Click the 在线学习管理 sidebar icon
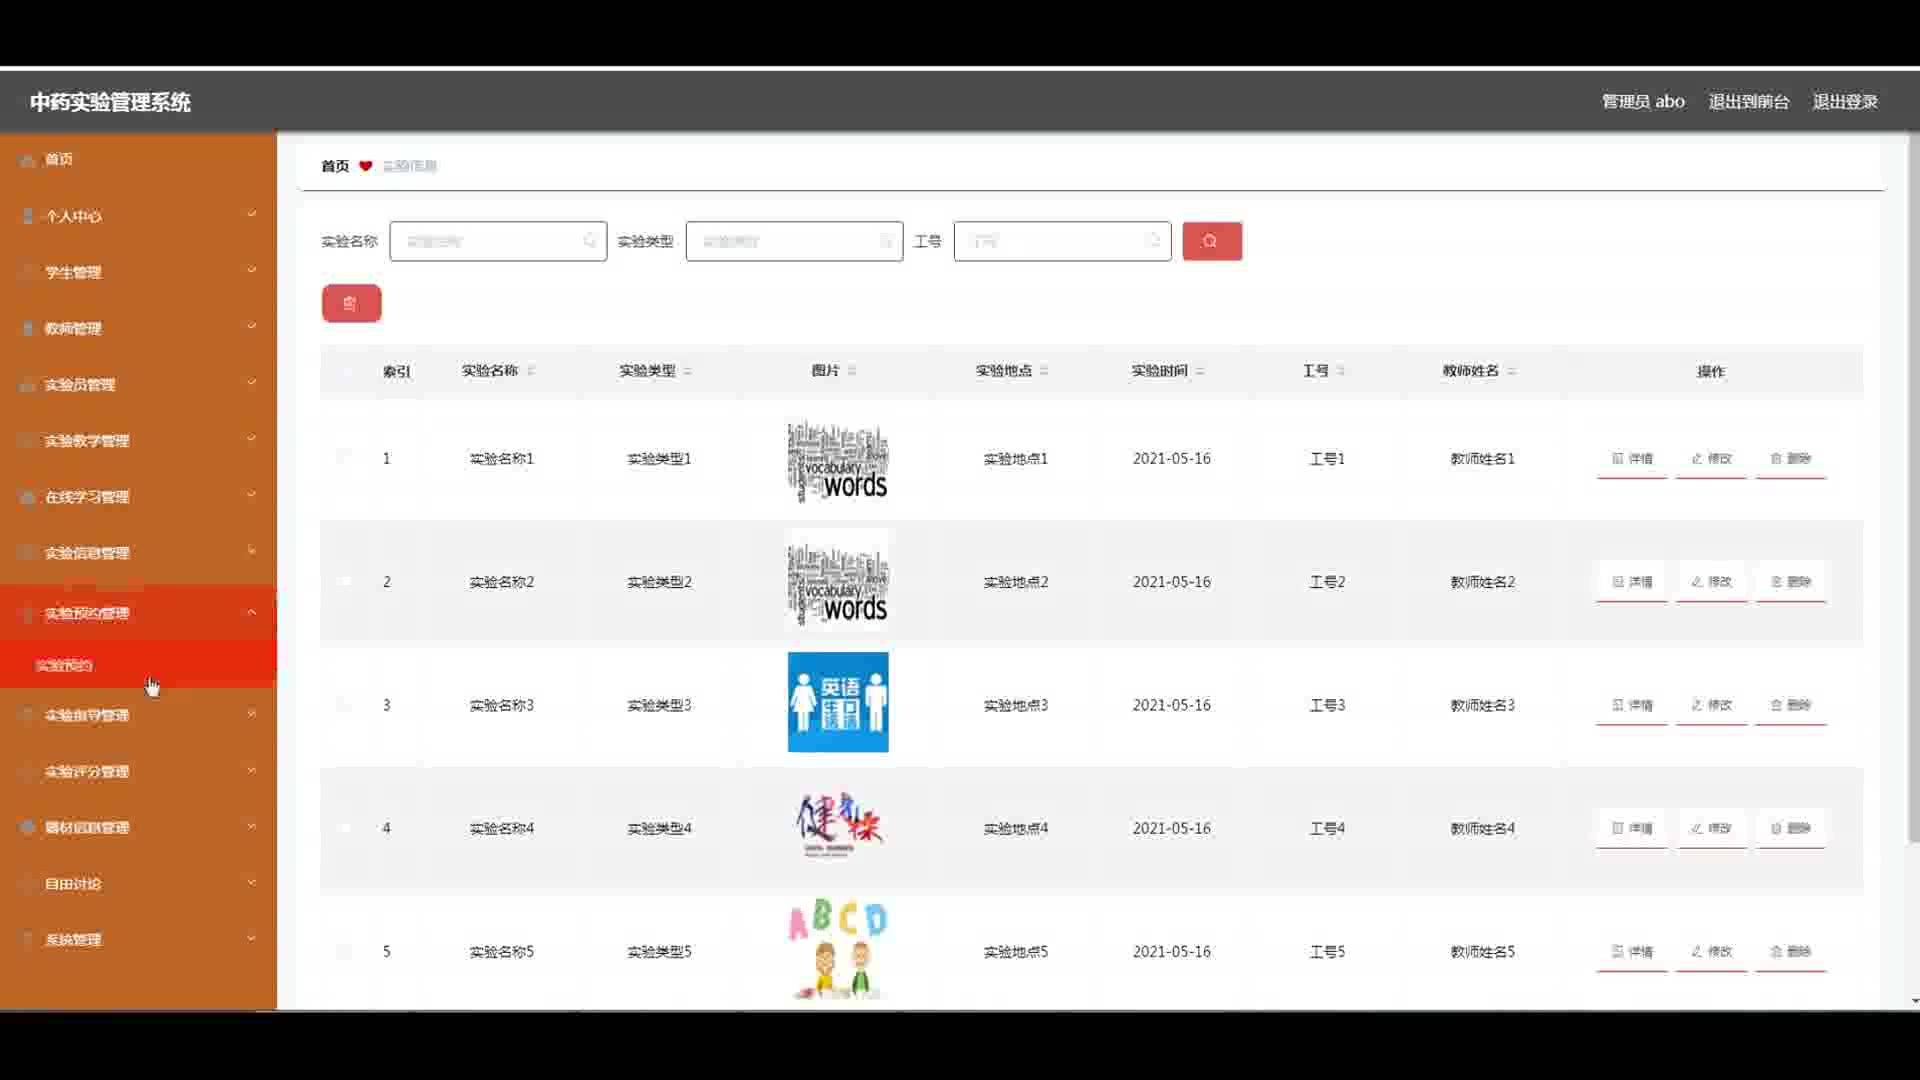Image resolution: width=1920 pixels, height=1080 pixels. coord(28,497)
